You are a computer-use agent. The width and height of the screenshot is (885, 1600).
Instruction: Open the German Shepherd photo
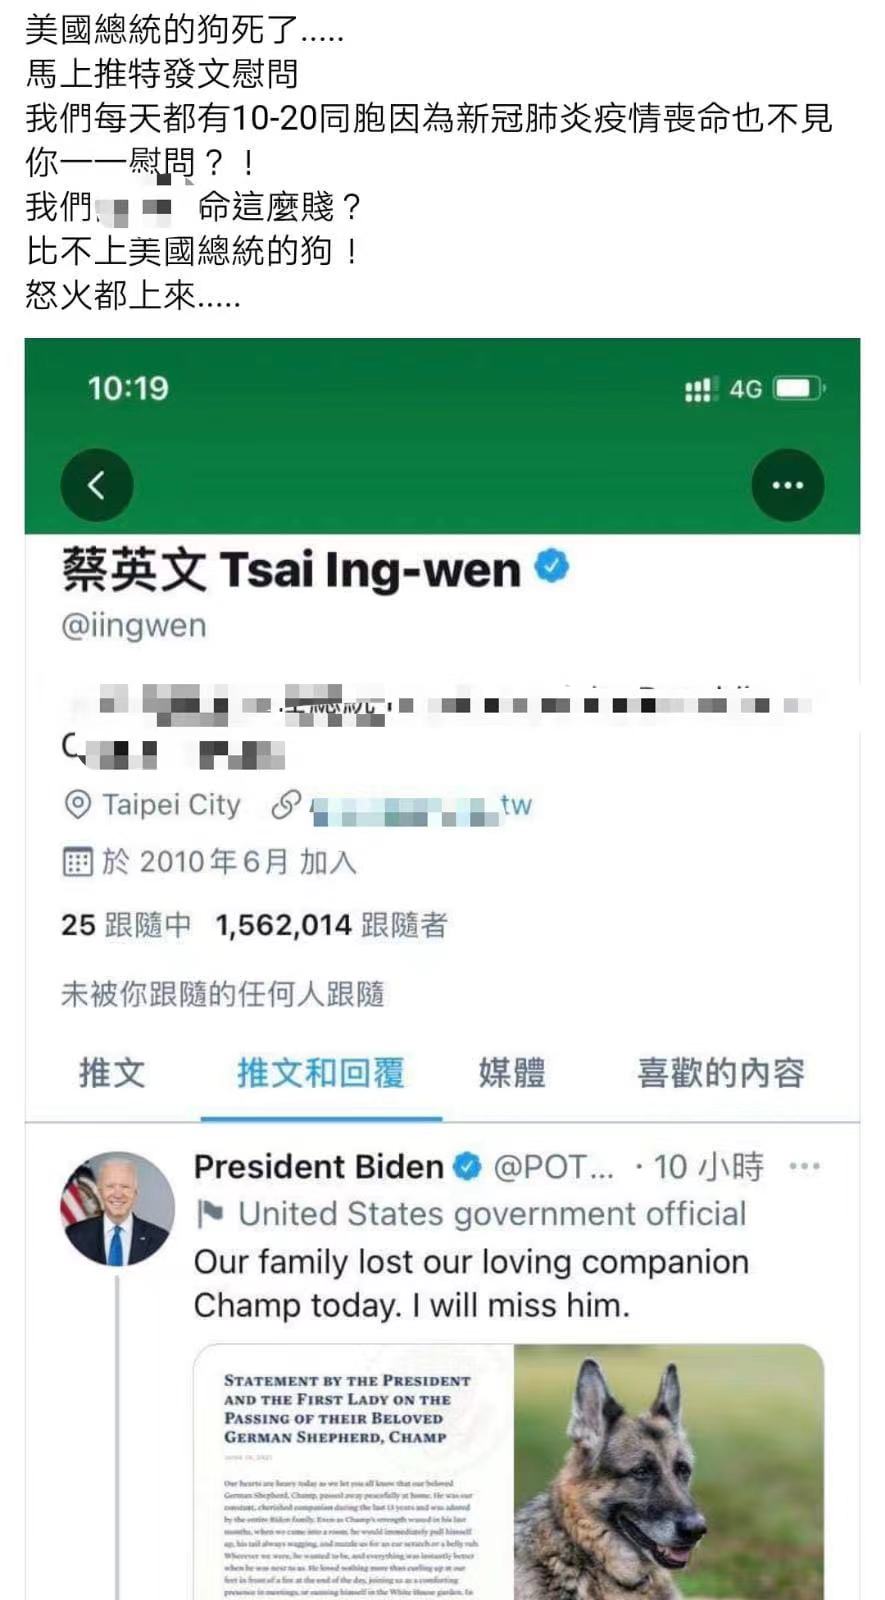(669, 1472)
